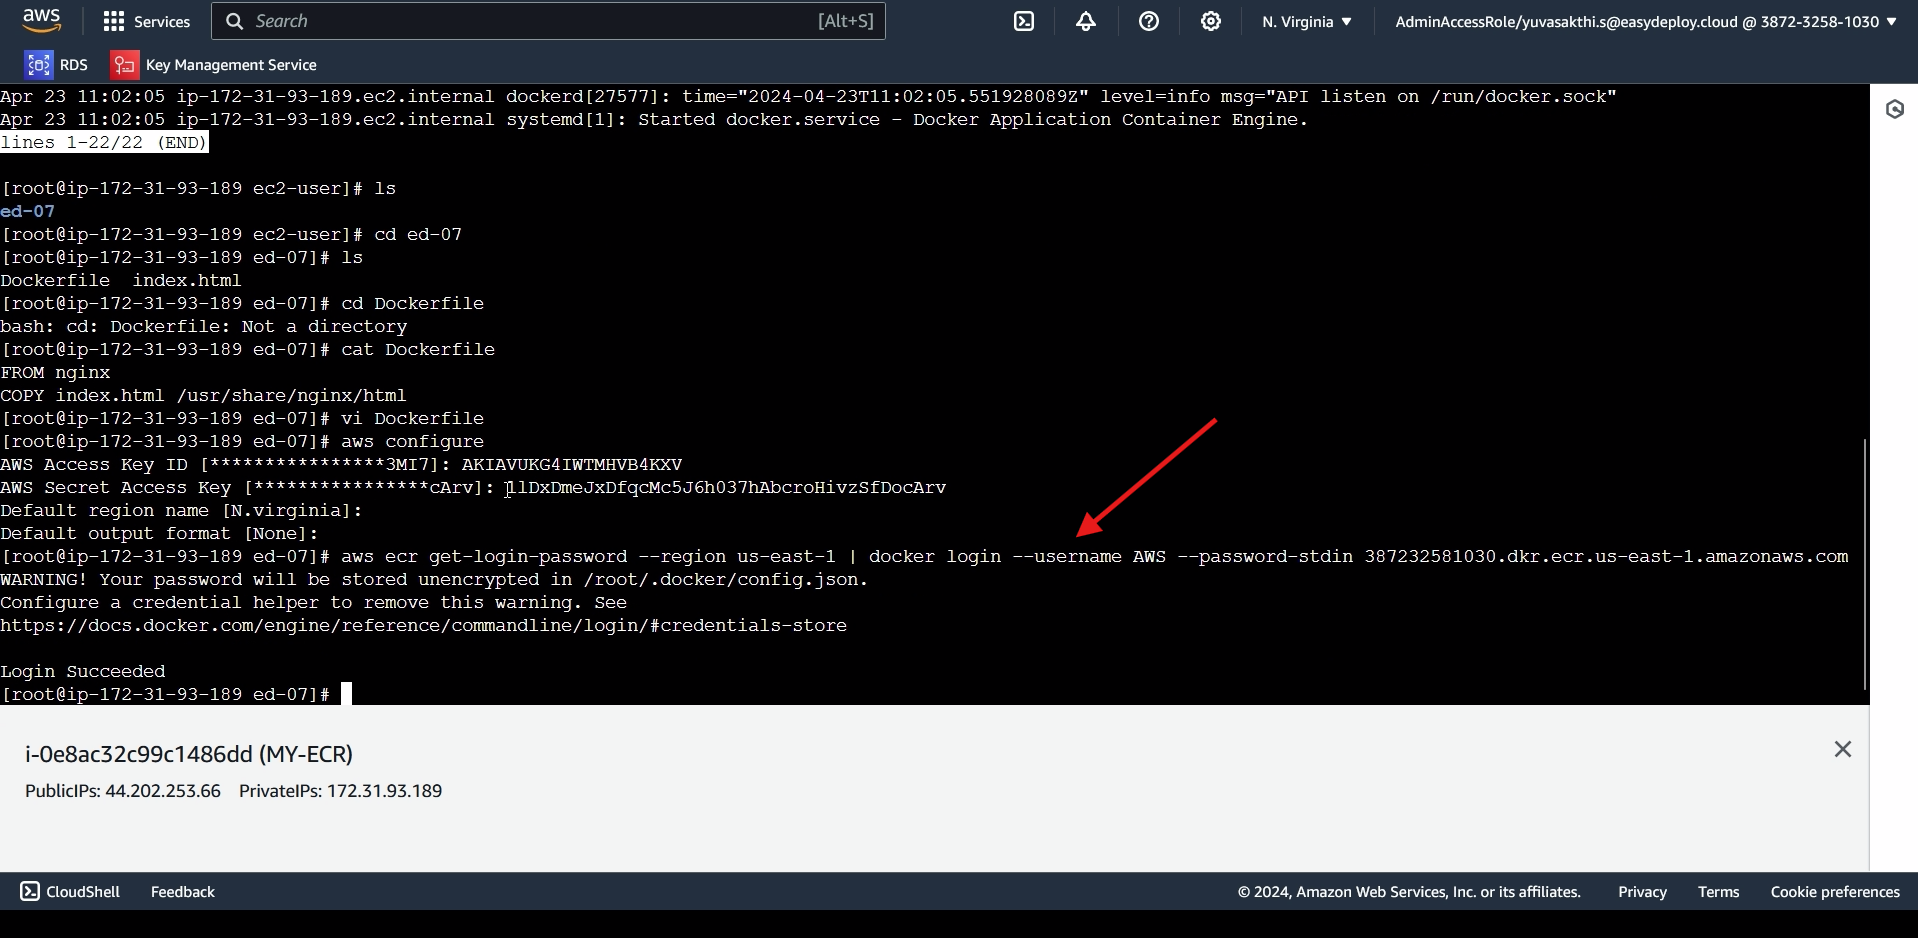Screen dimensions: 1918x938
Task: Open the notifications bell
Action: [1086, 21]
